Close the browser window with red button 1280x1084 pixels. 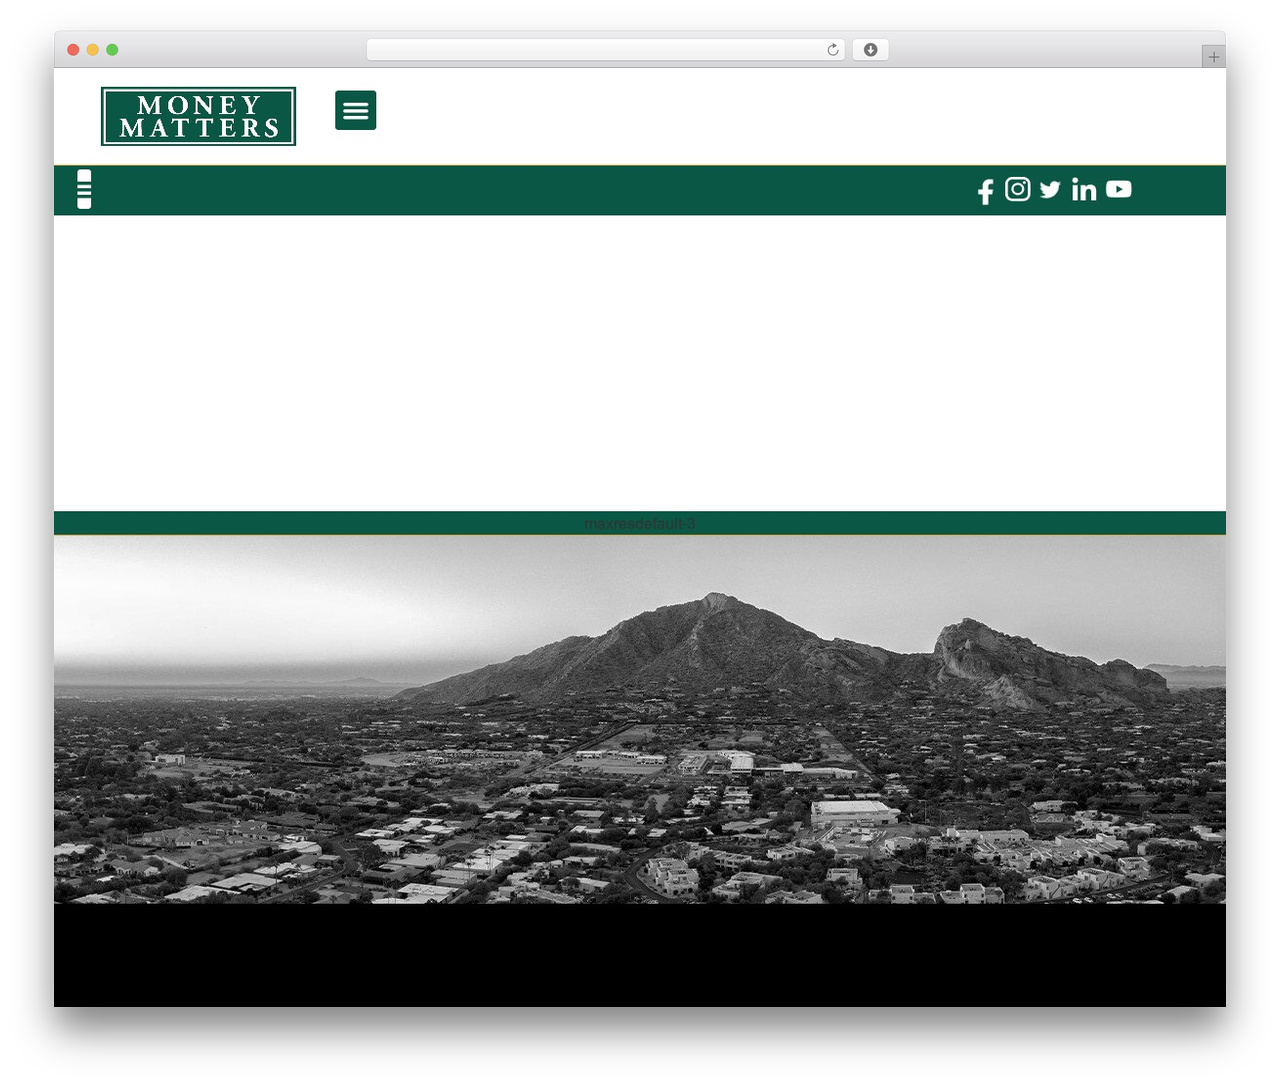[73, 50]
